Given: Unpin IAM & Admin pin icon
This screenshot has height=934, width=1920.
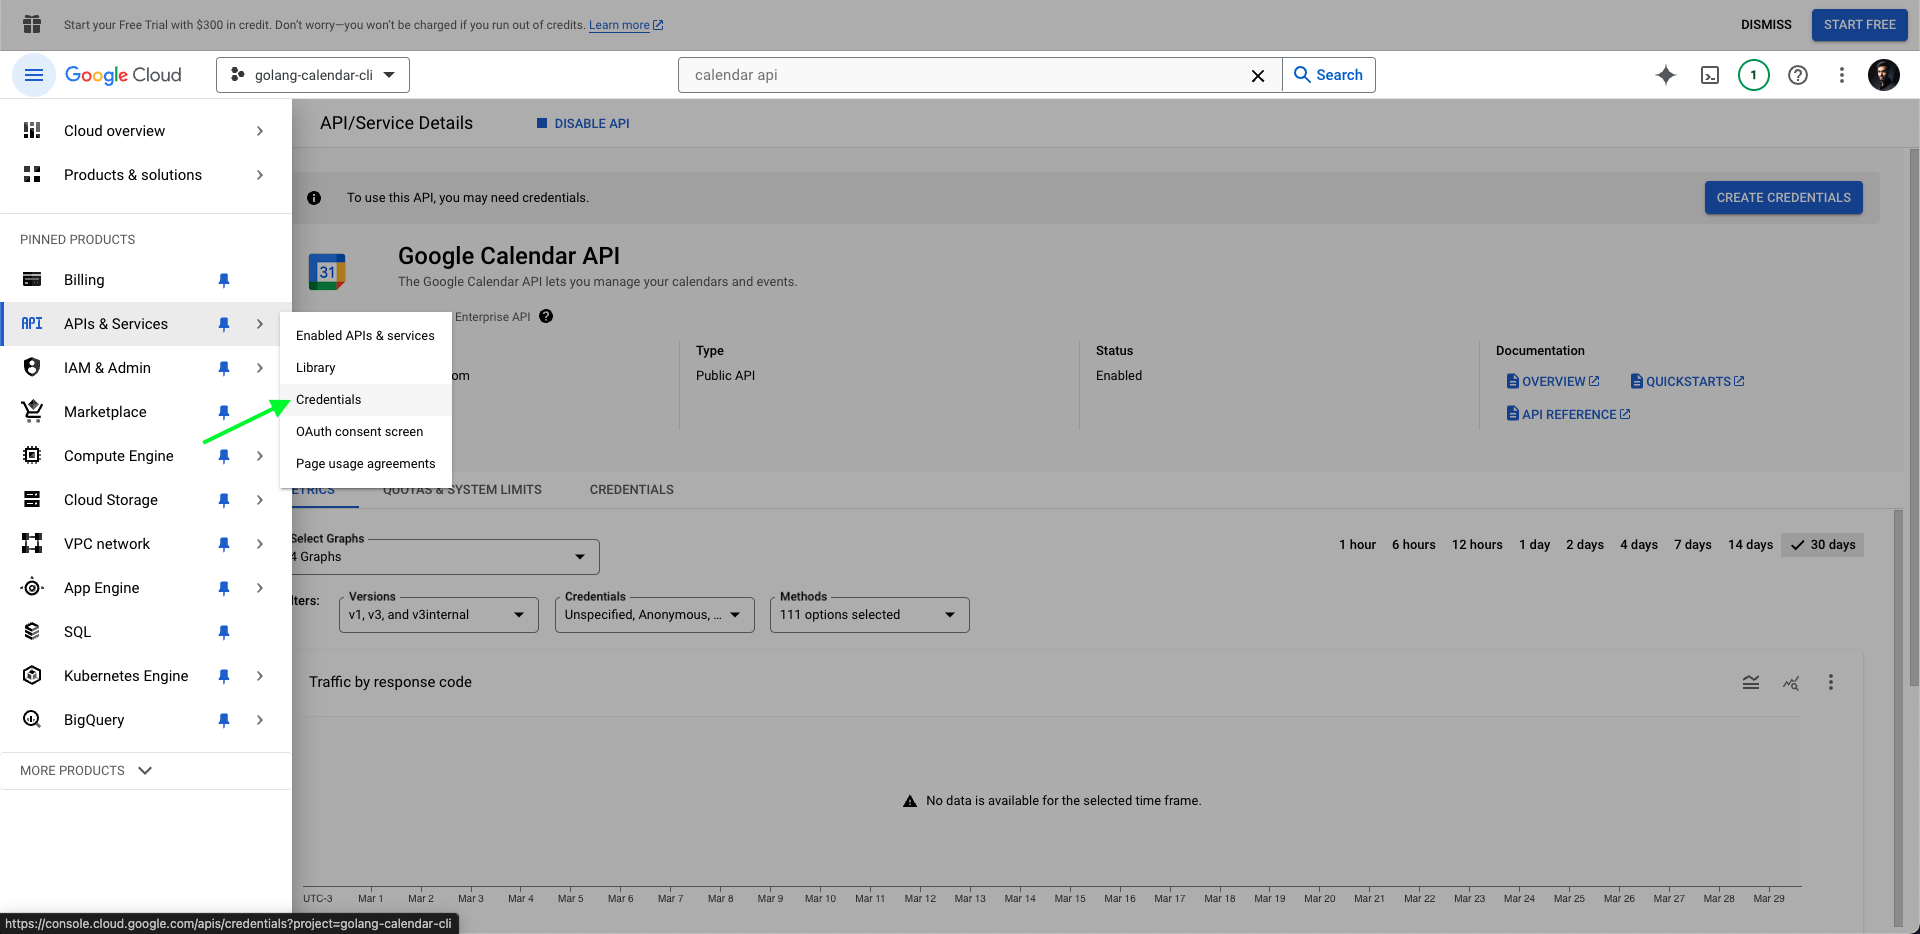Looking at the screenshot, I should [224, 368].
